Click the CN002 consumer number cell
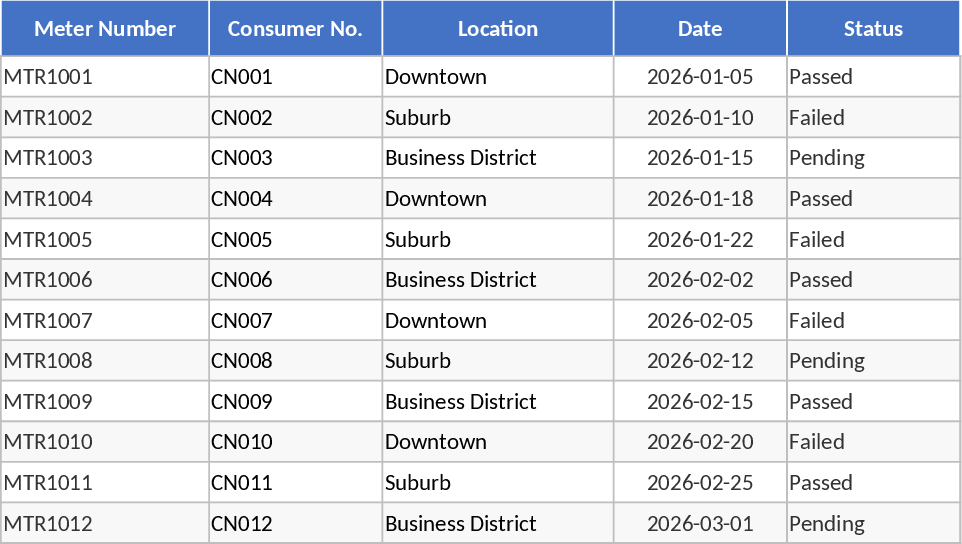Viewport: 962px width, 544px height. 242,118
